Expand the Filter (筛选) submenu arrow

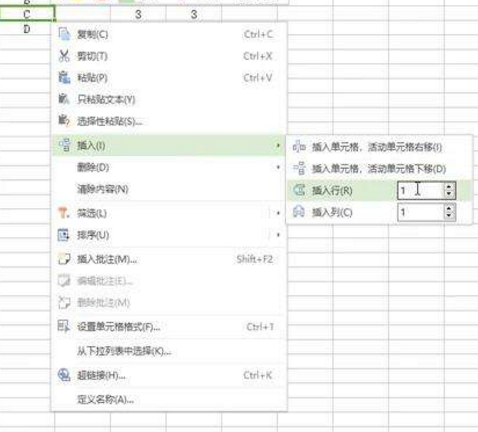click(x=278, y=213)
